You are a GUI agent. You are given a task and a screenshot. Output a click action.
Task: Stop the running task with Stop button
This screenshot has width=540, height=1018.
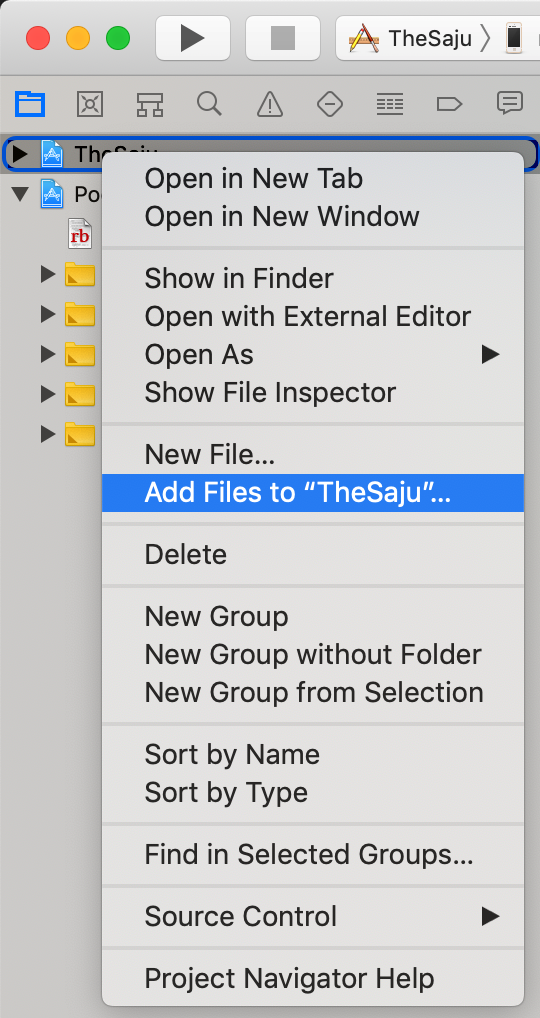(282, 38)
